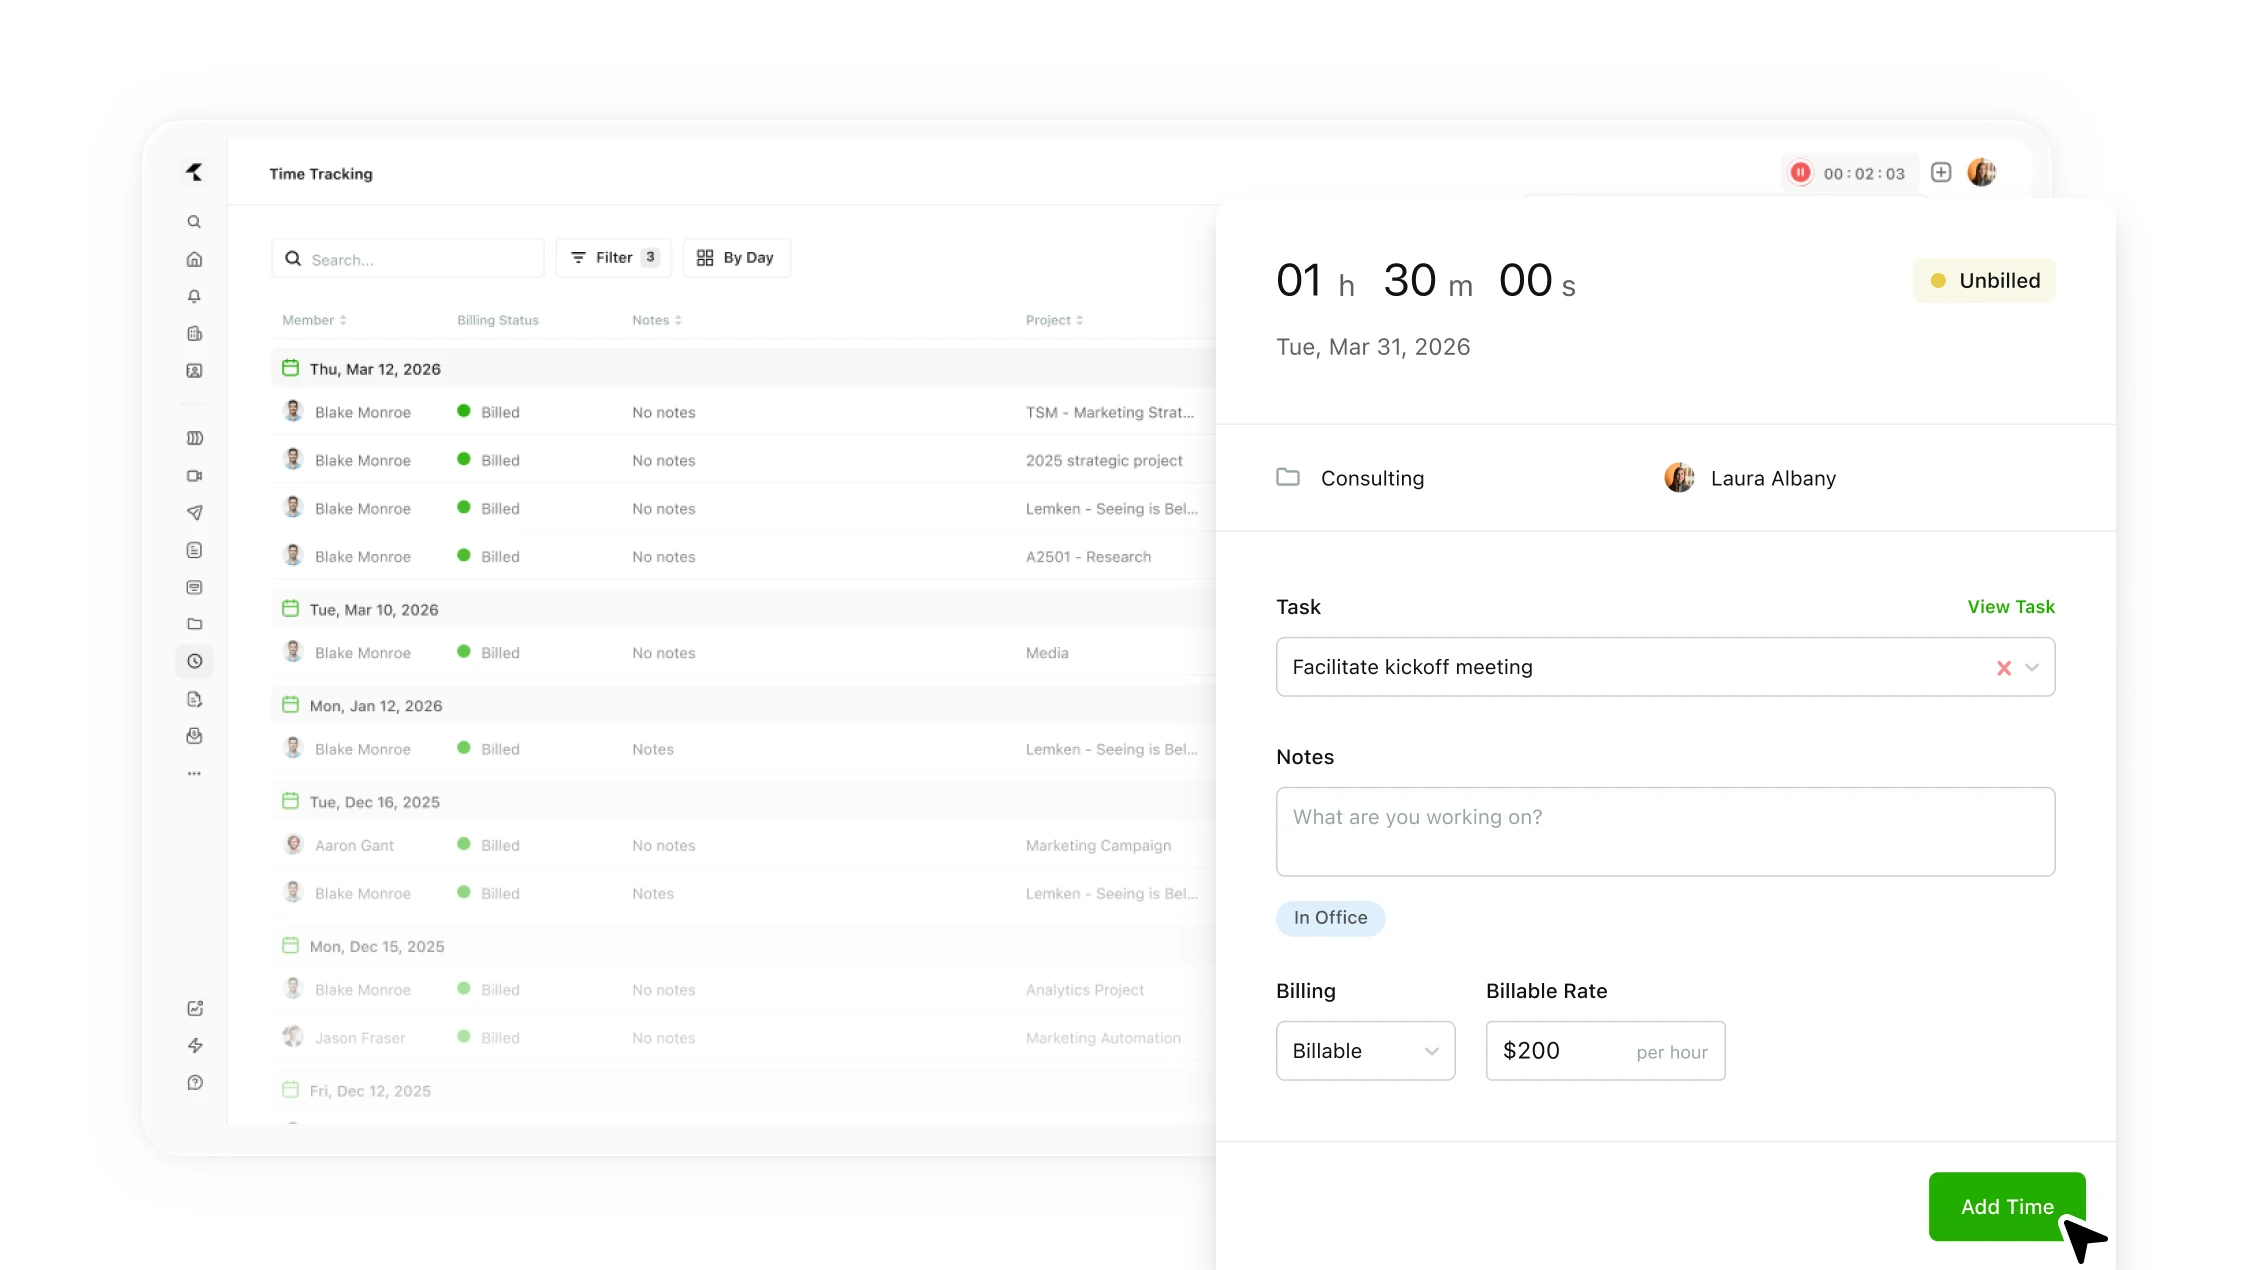Open the help question mark icon
The height and width of the screenshot is (1270, 2260).
click(x=195, y=1082)
